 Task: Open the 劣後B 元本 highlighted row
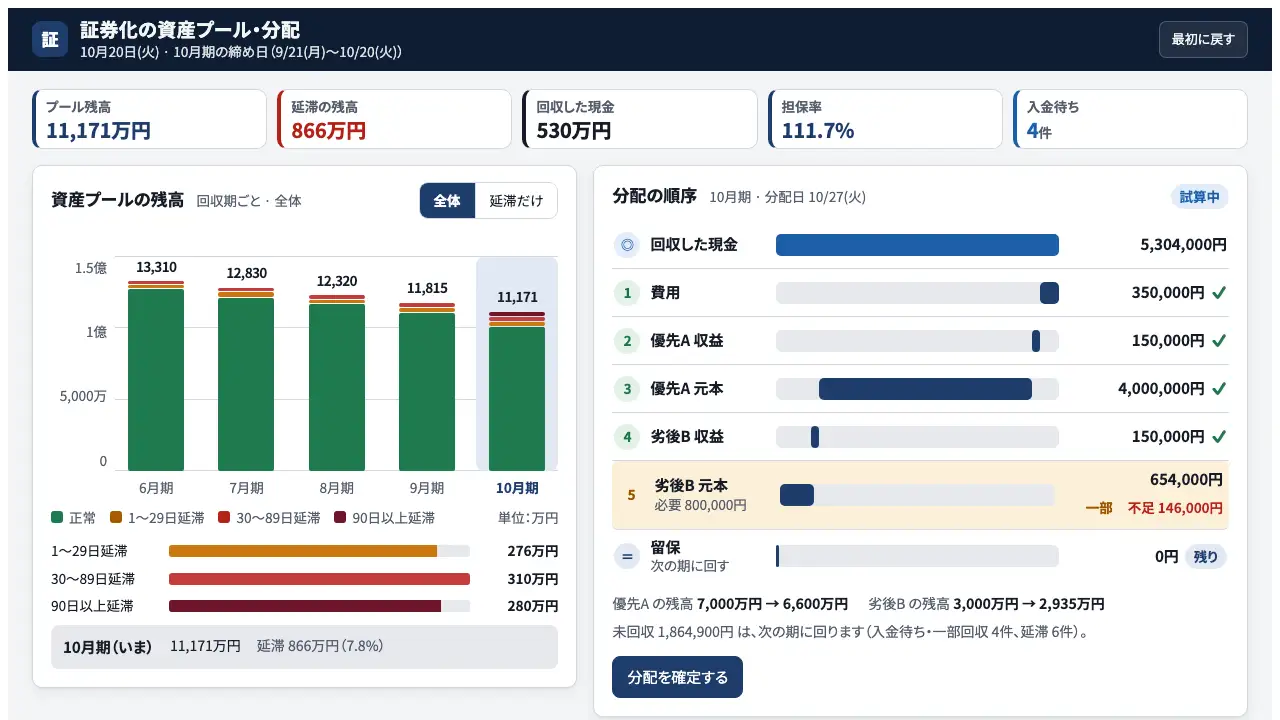pos(920,495)
